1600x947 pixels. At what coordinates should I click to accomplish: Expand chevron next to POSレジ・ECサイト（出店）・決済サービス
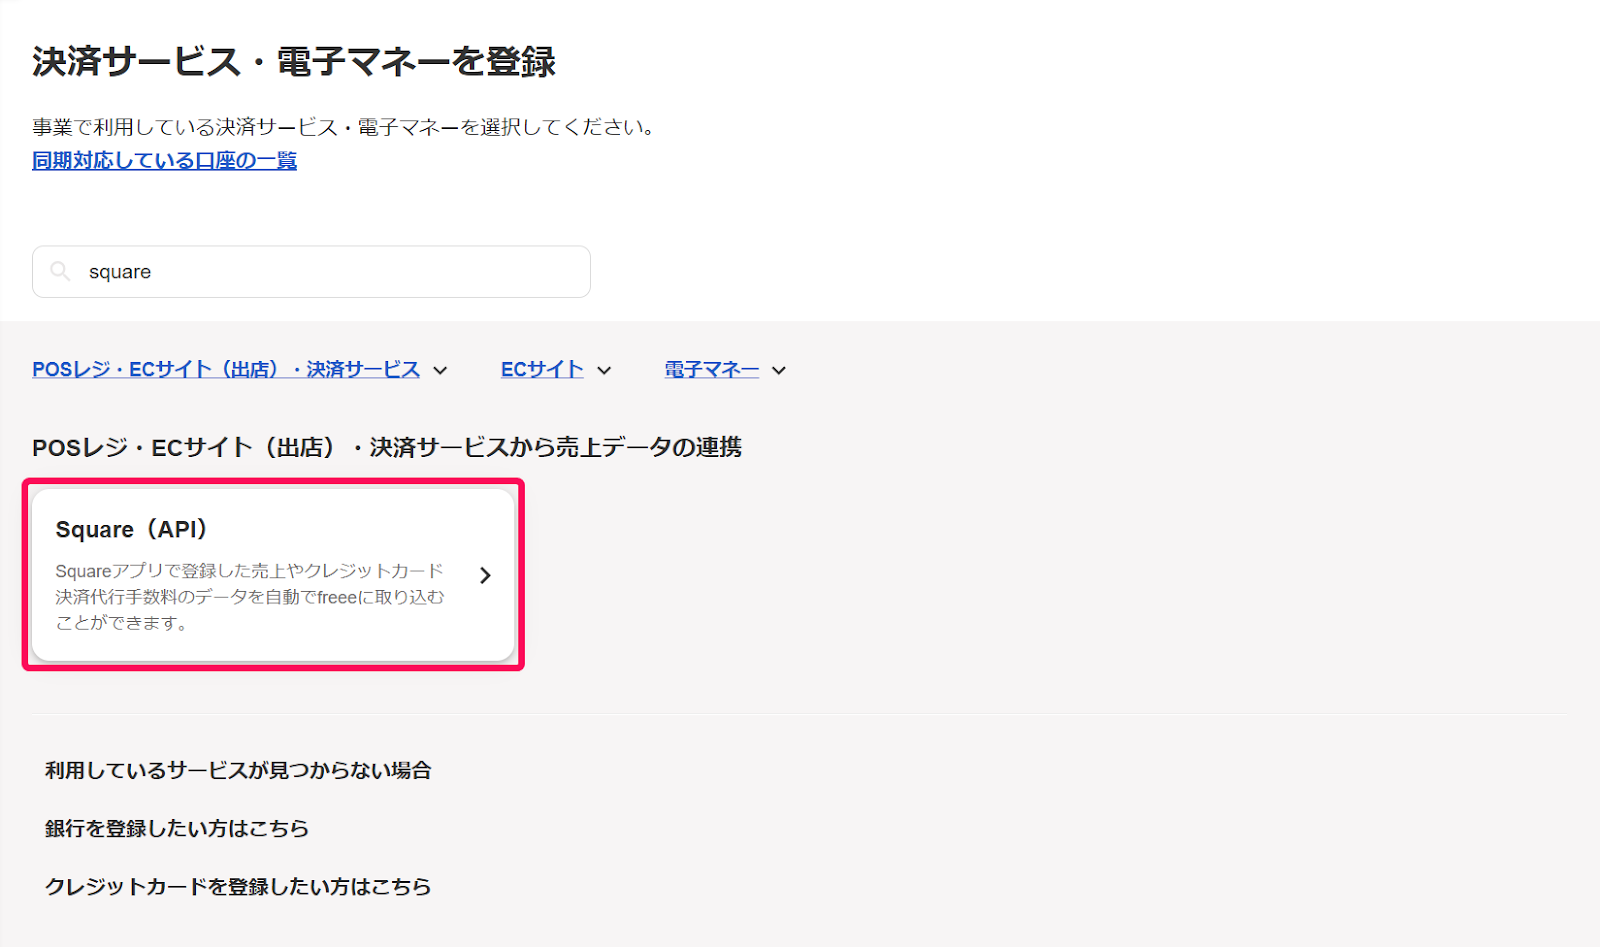point(440,370)
